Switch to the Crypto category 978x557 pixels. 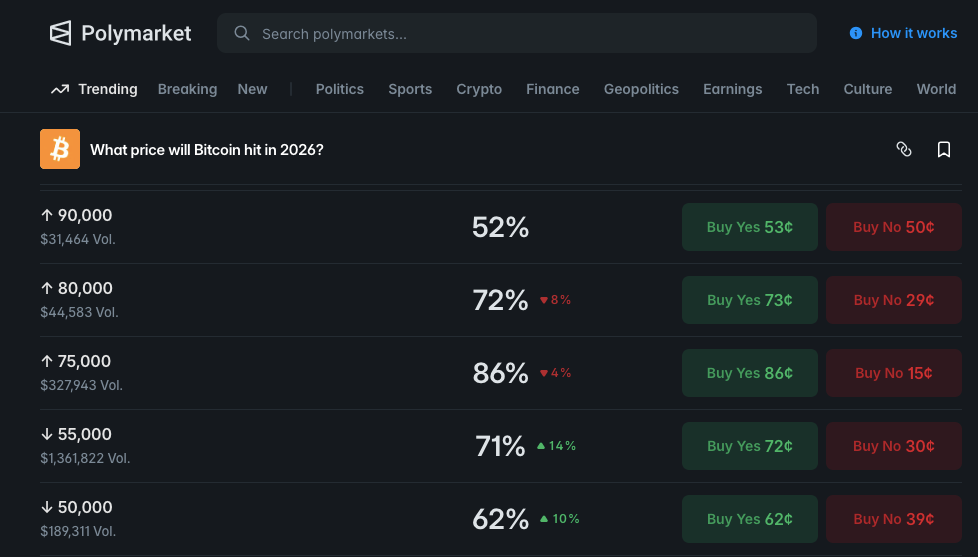[479, 89]
